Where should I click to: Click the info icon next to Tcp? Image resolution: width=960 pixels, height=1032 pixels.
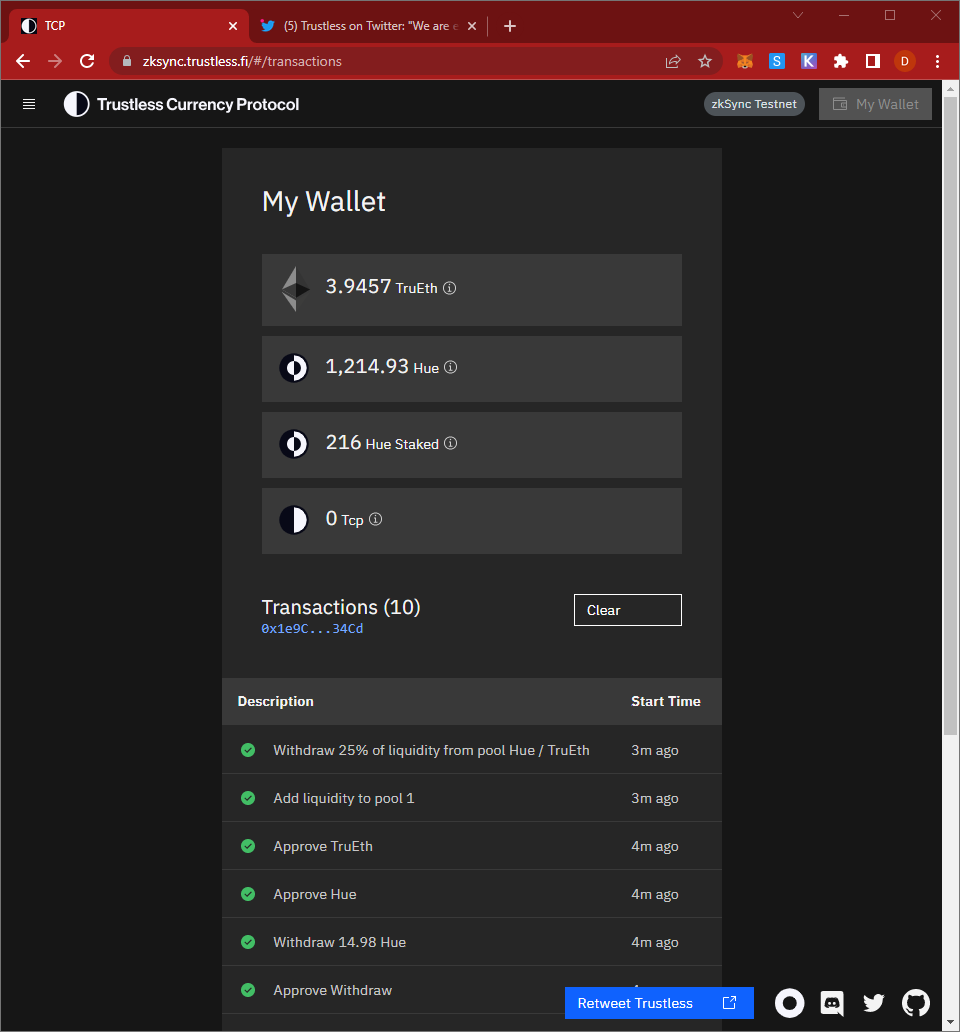[376, 519]
